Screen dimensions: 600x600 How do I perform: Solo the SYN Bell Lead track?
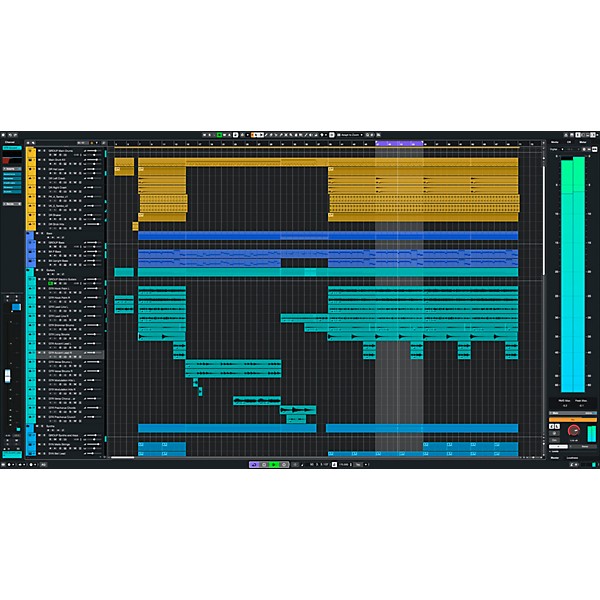click(x=44, y=454)
